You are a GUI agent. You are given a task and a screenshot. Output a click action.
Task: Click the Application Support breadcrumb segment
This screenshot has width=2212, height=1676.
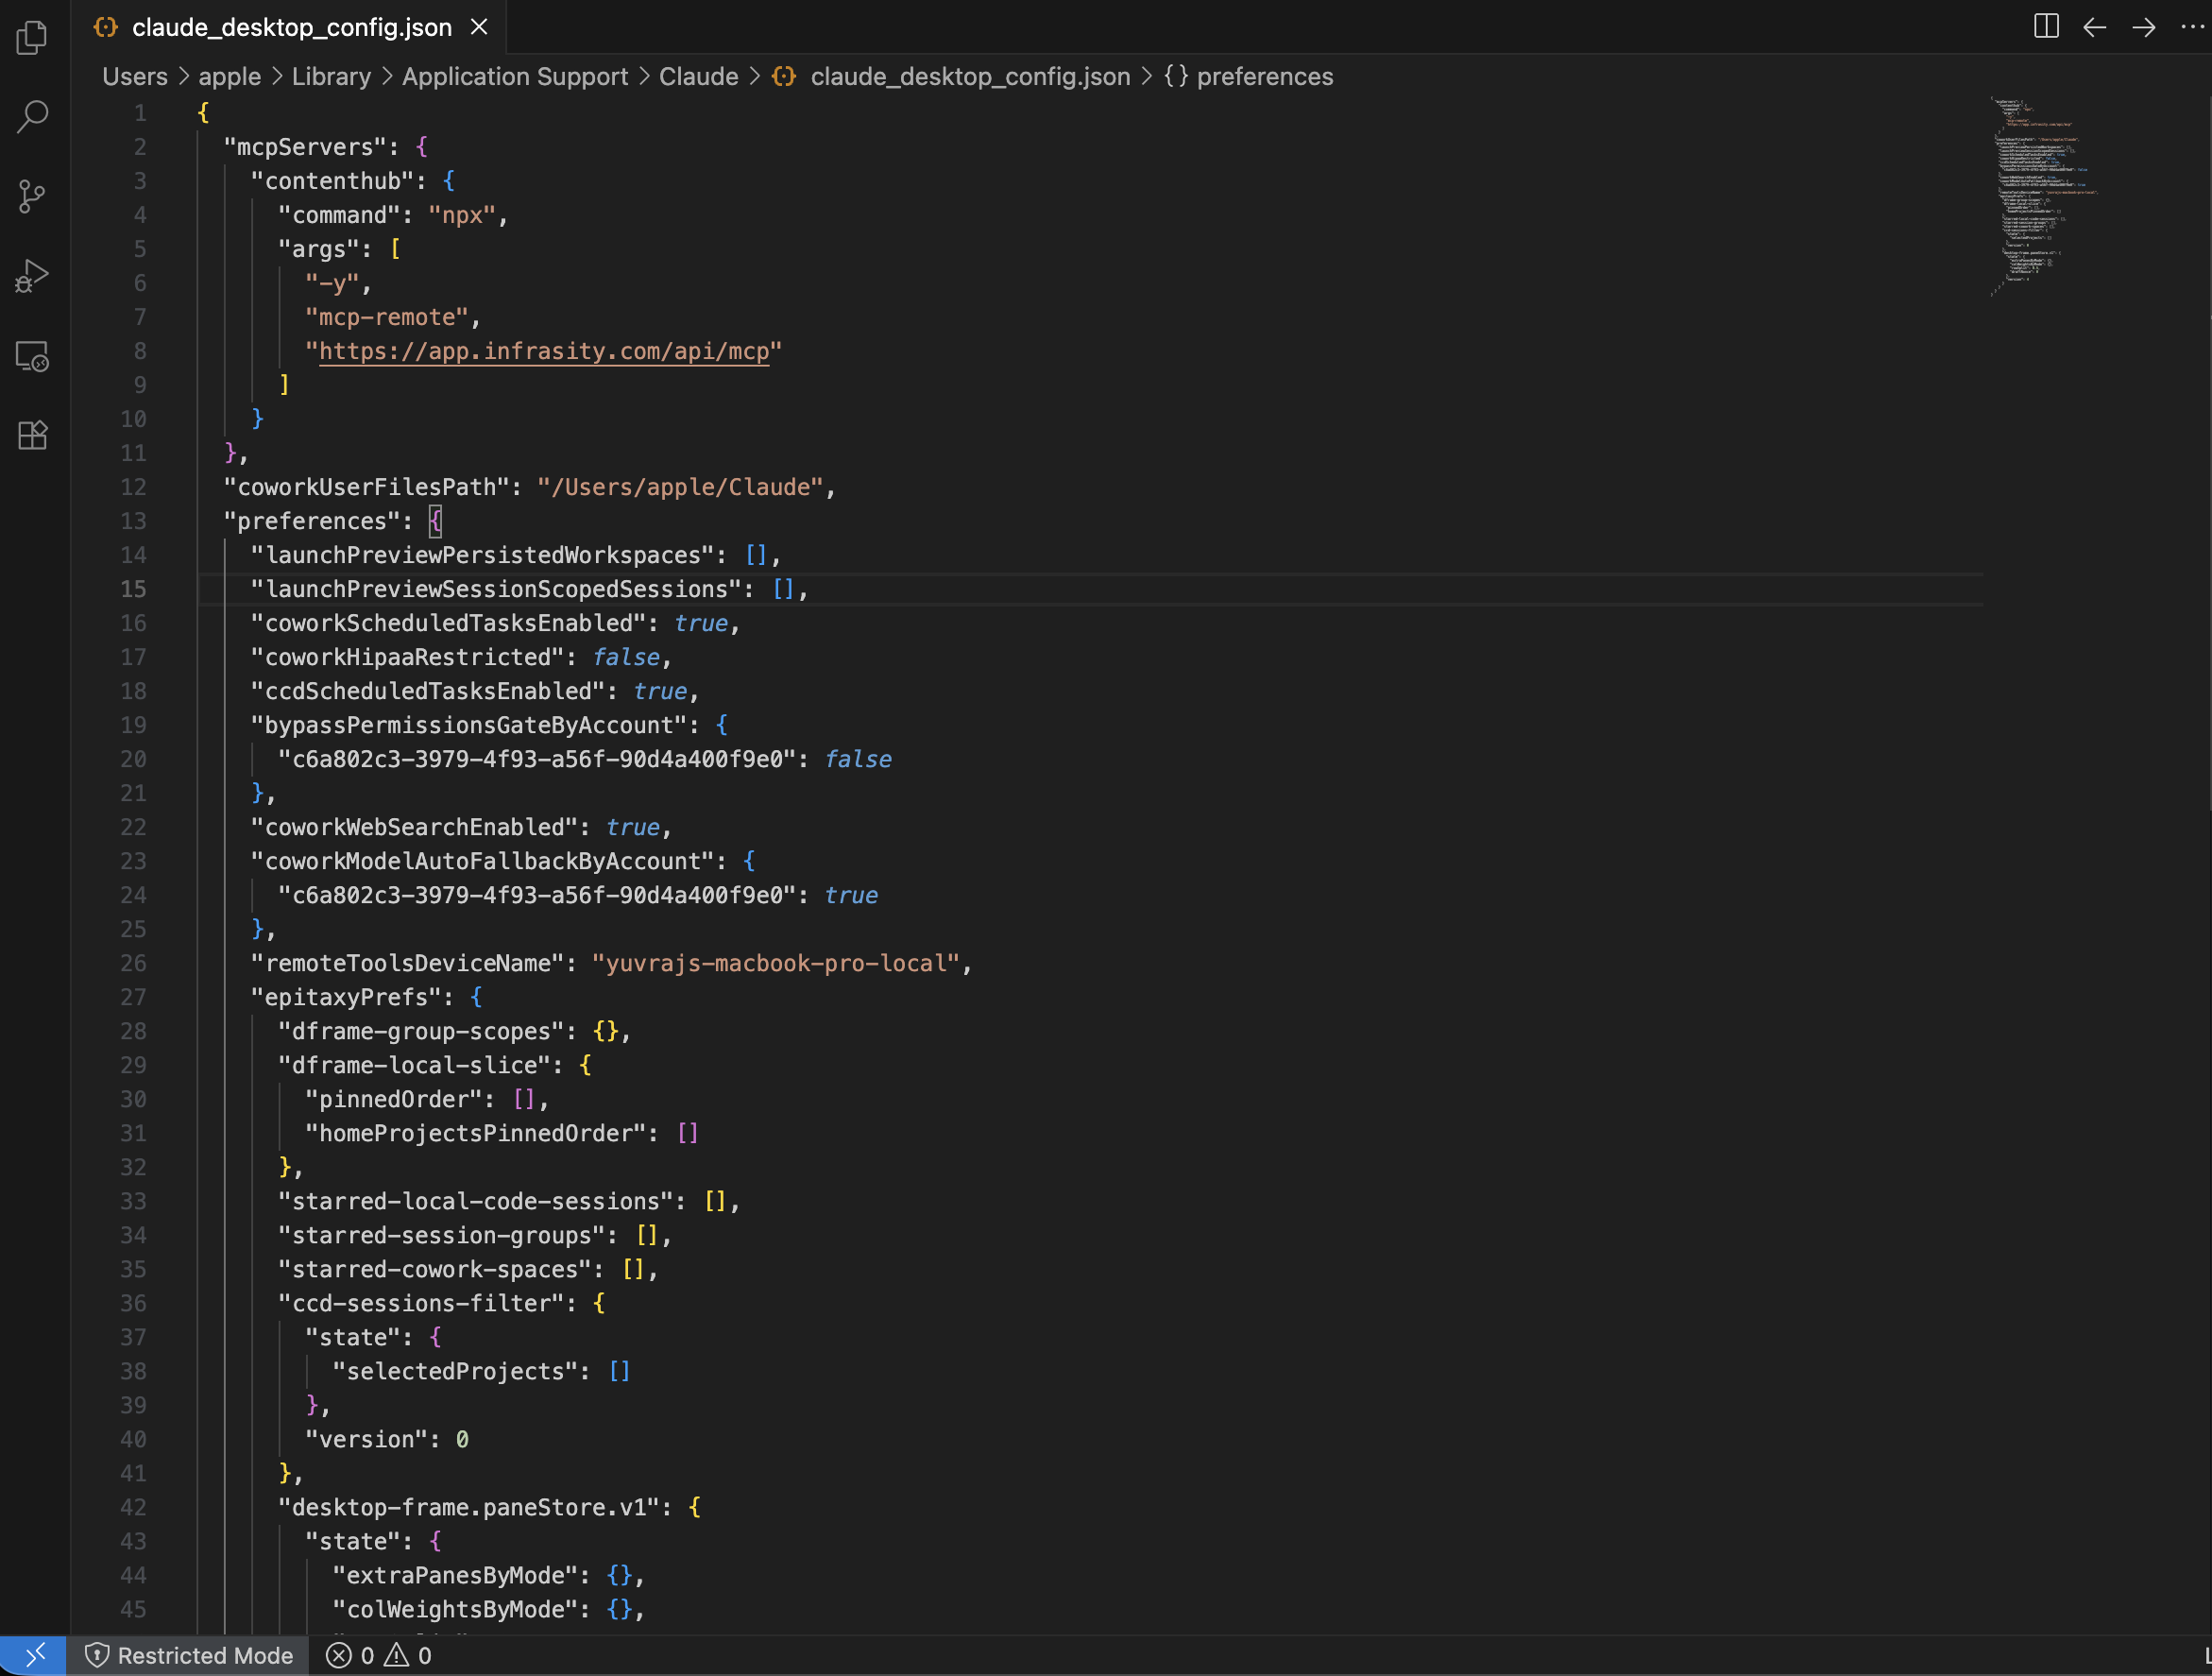tap(515, 76)
